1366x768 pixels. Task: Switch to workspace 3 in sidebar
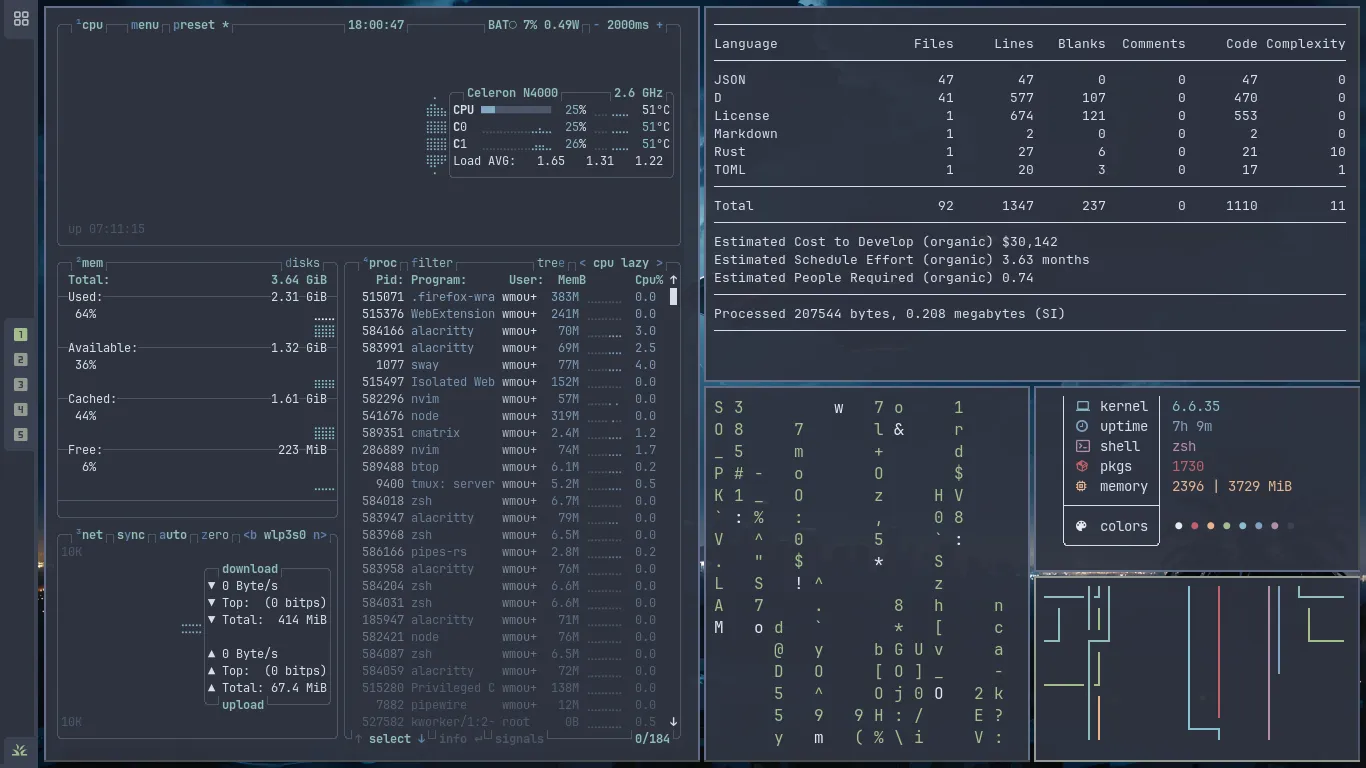tap(20, 384)
